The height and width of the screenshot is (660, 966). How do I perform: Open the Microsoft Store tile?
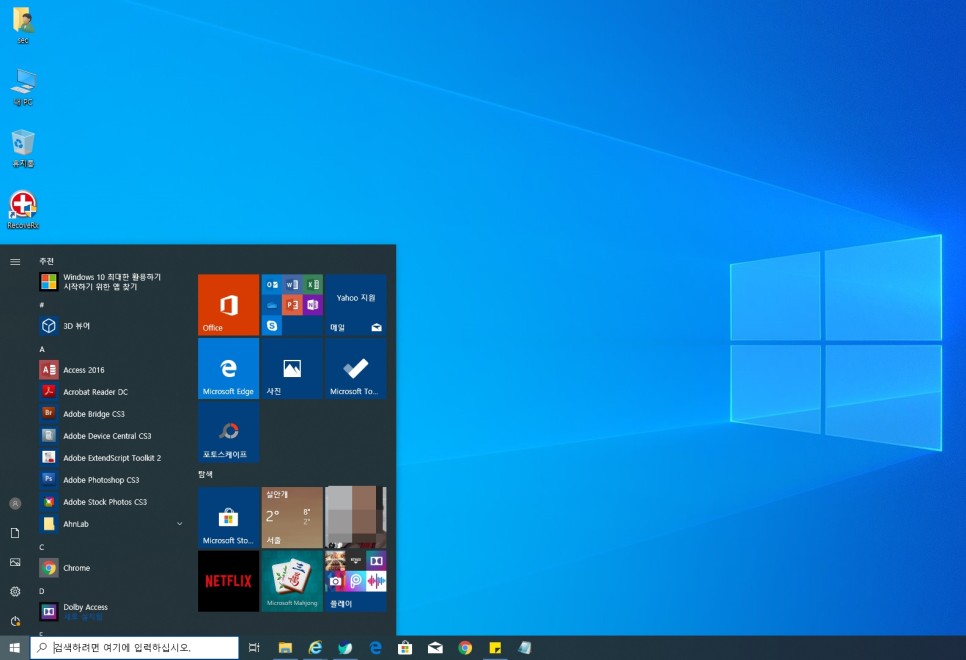click(229, 517)
